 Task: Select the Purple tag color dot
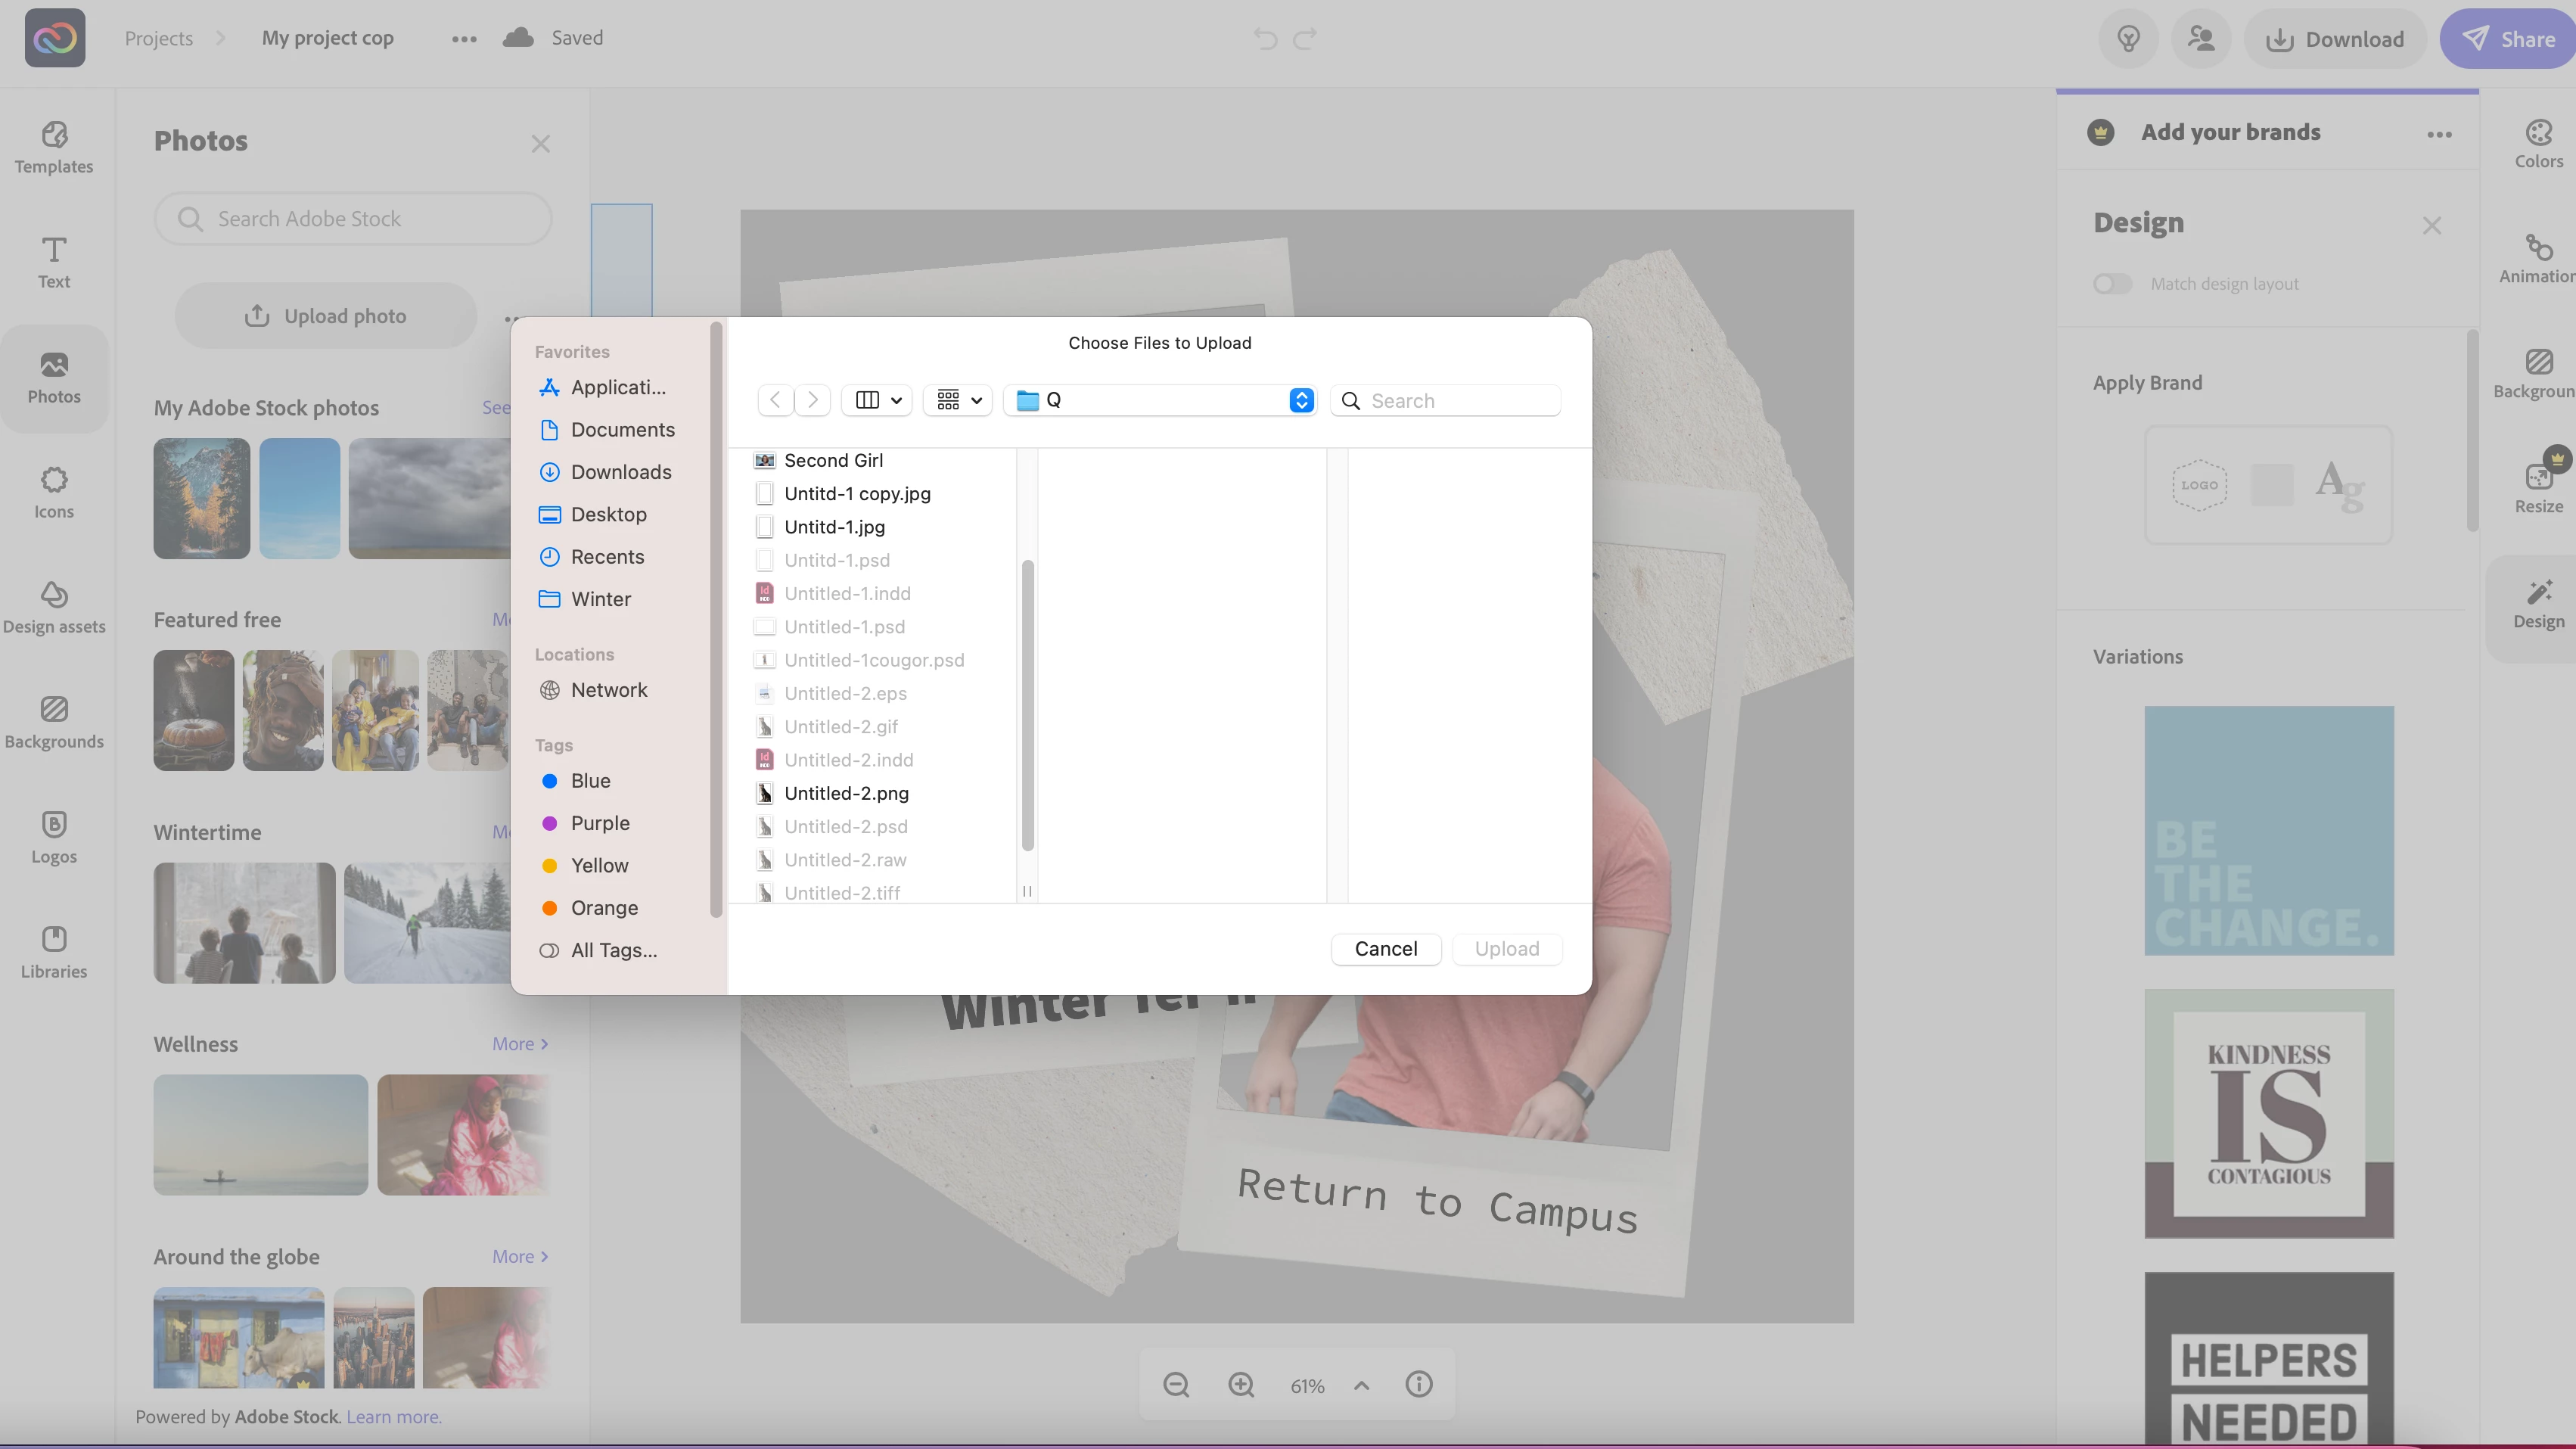point(549,823)
